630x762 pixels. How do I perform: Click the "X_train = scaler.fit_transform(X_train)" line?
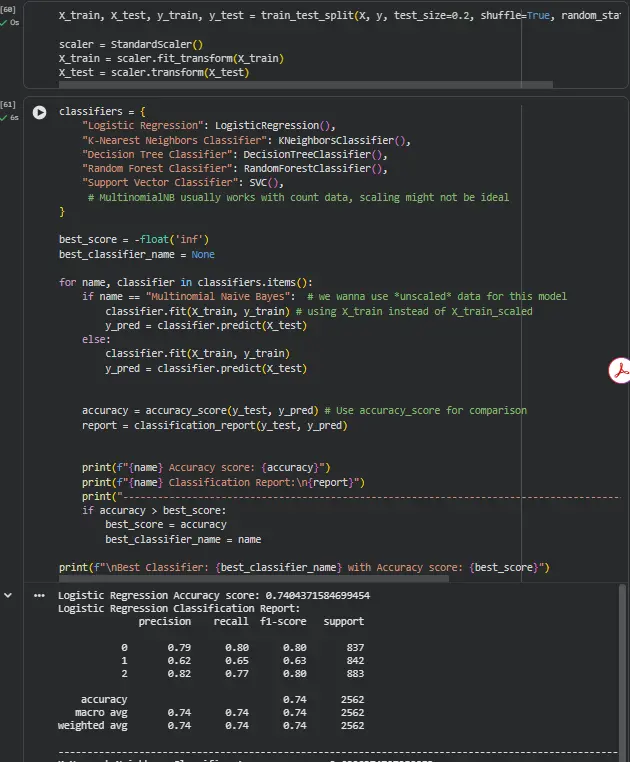171,58
